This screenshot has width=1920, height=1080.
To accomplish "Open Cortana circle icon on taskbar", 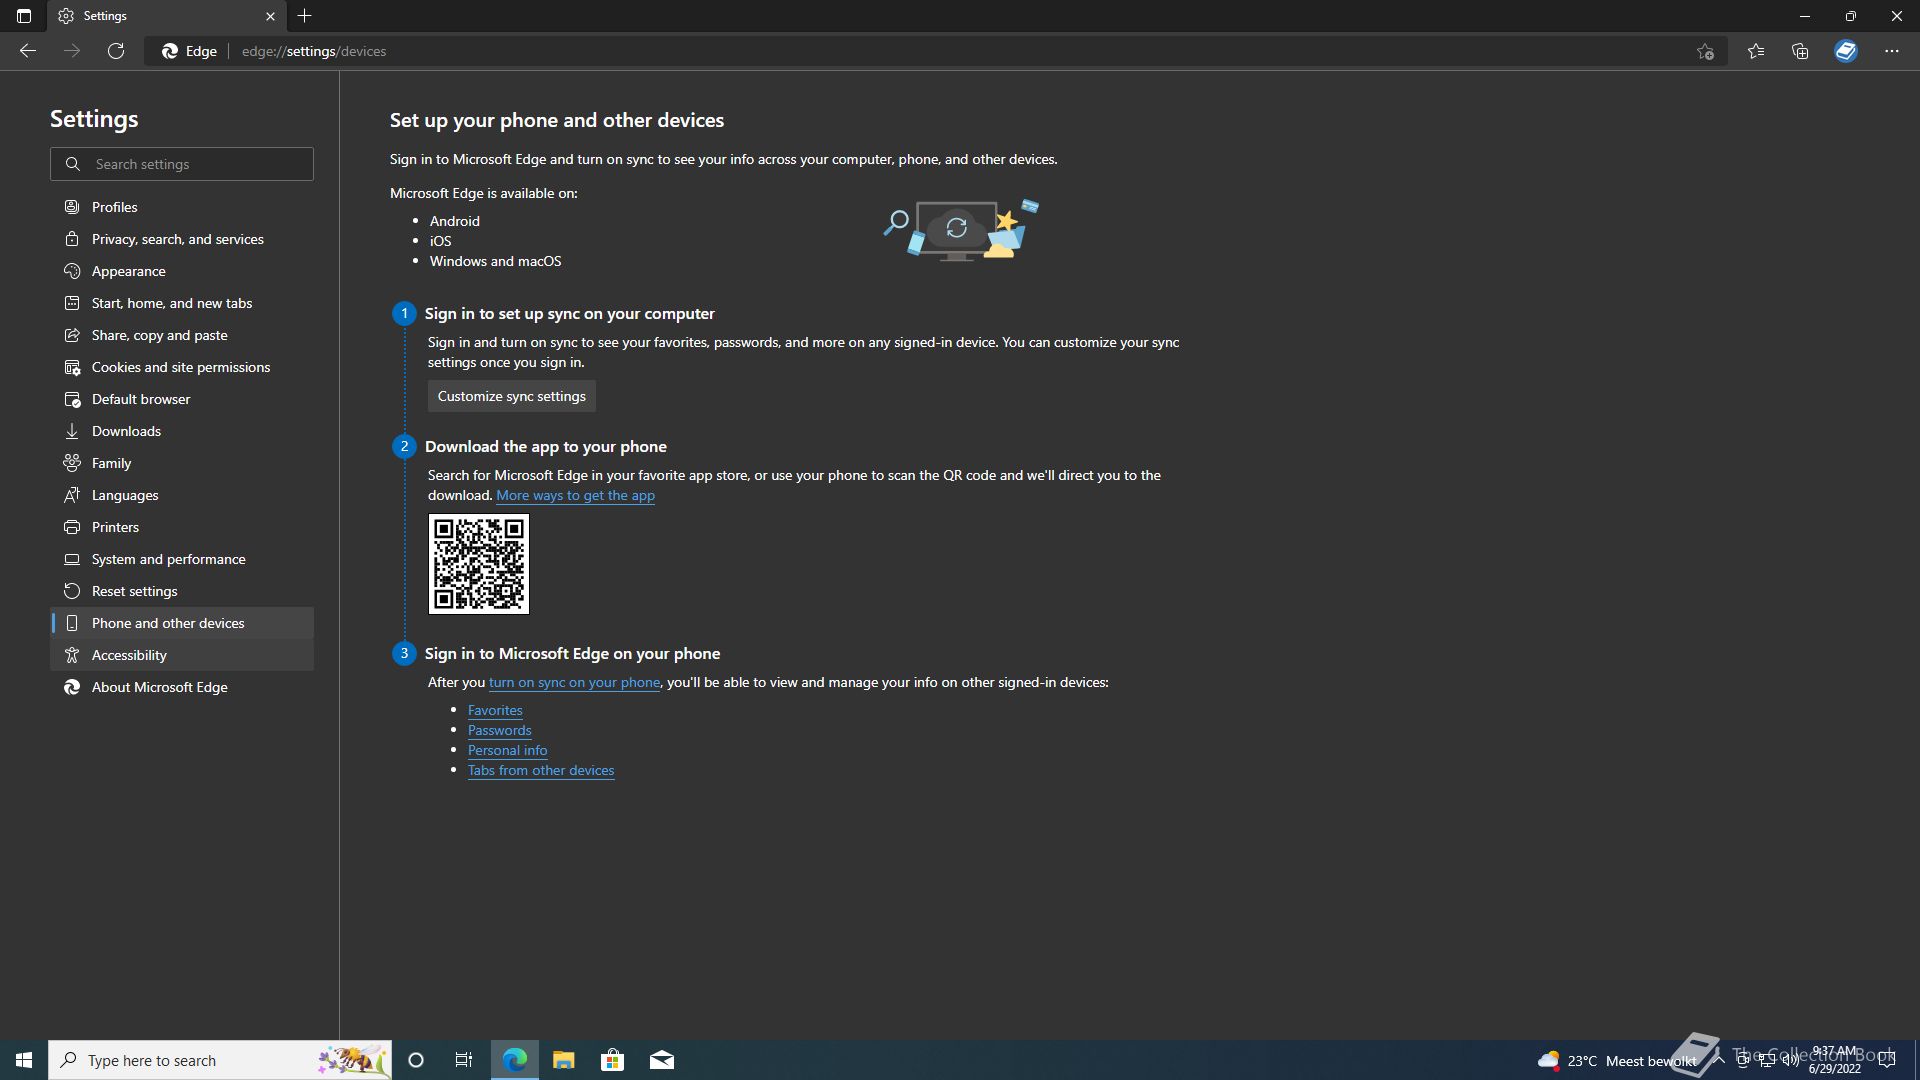I will pyautogui.click(x=416, y=1060).
